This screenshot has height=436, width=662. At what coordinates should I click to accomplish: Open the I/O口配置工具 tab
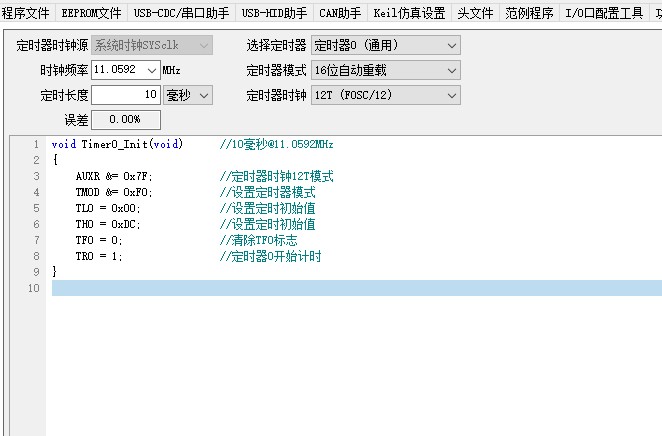point(604,13)
